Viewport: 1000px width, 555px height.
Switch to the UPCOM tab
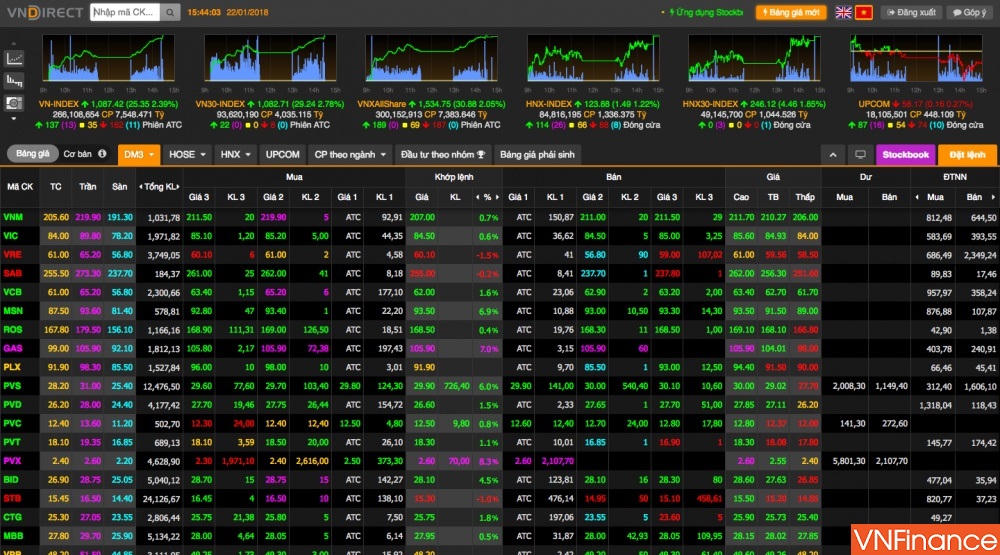pyautogui.click(x=282, y=155)
